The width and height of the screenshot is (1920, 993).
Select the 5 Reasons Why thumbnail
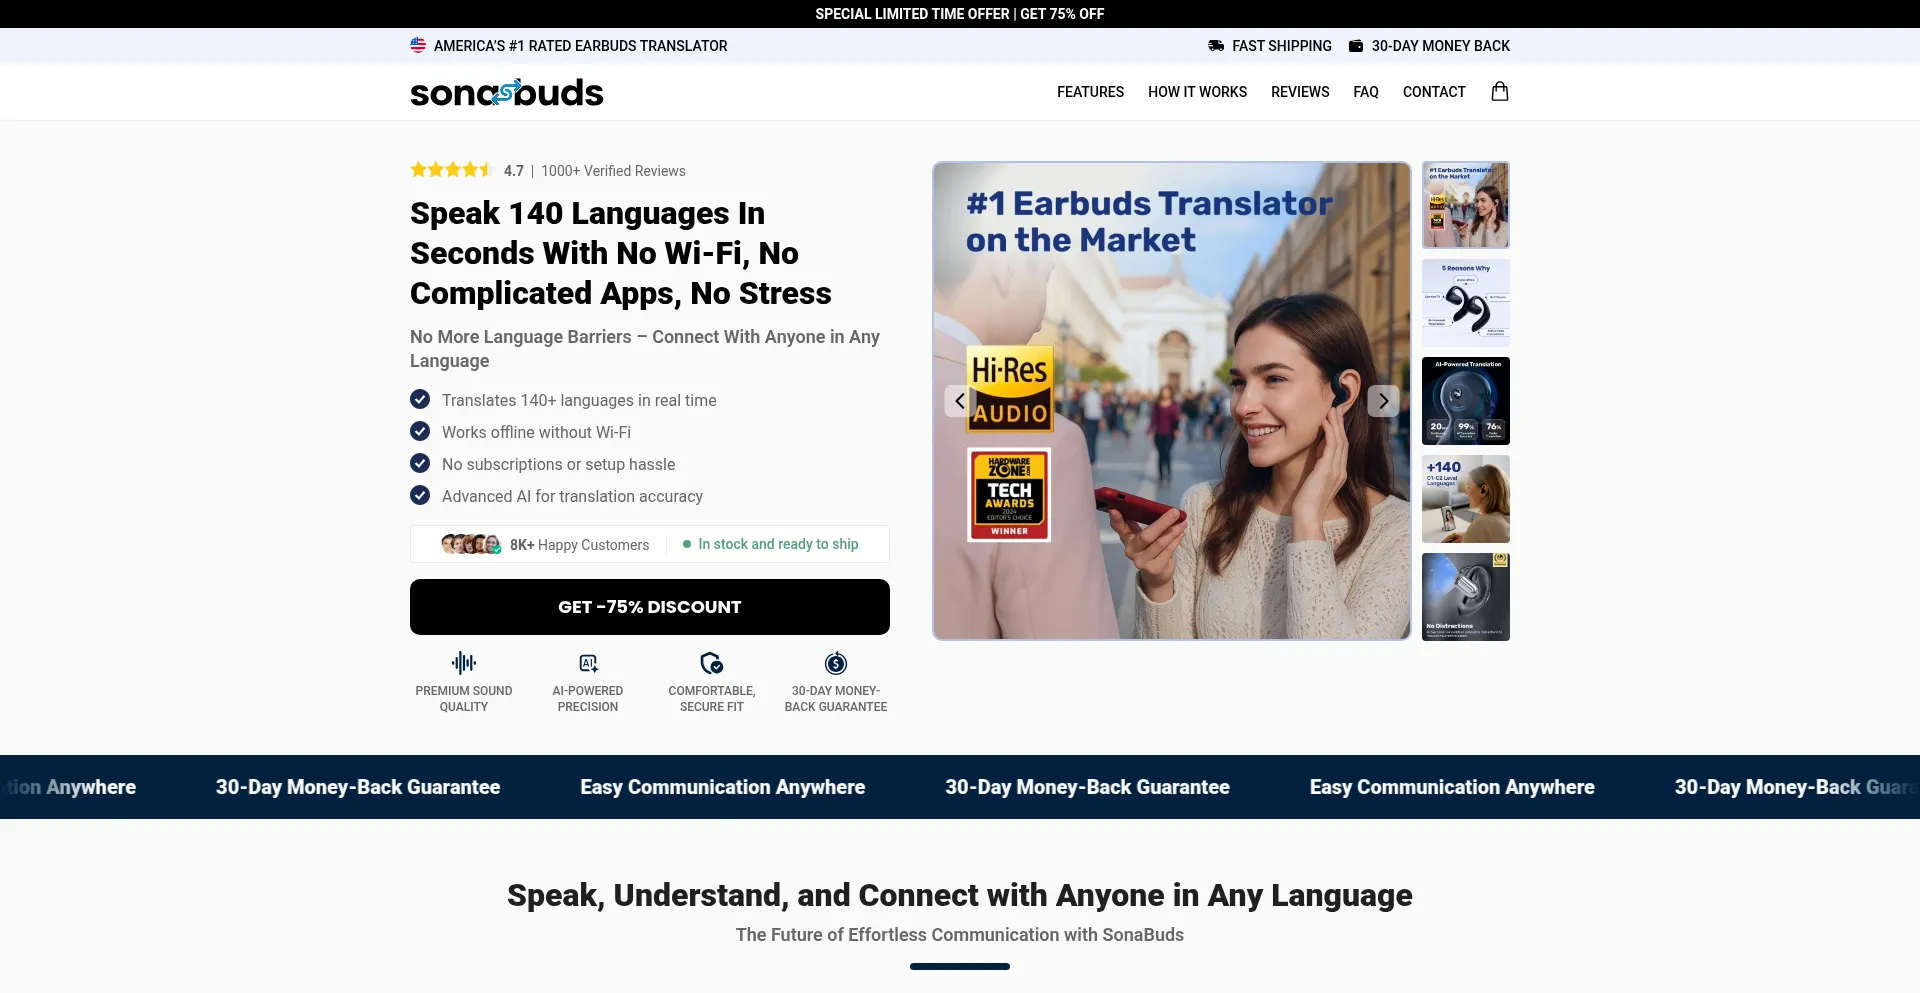pos(1466,303)
